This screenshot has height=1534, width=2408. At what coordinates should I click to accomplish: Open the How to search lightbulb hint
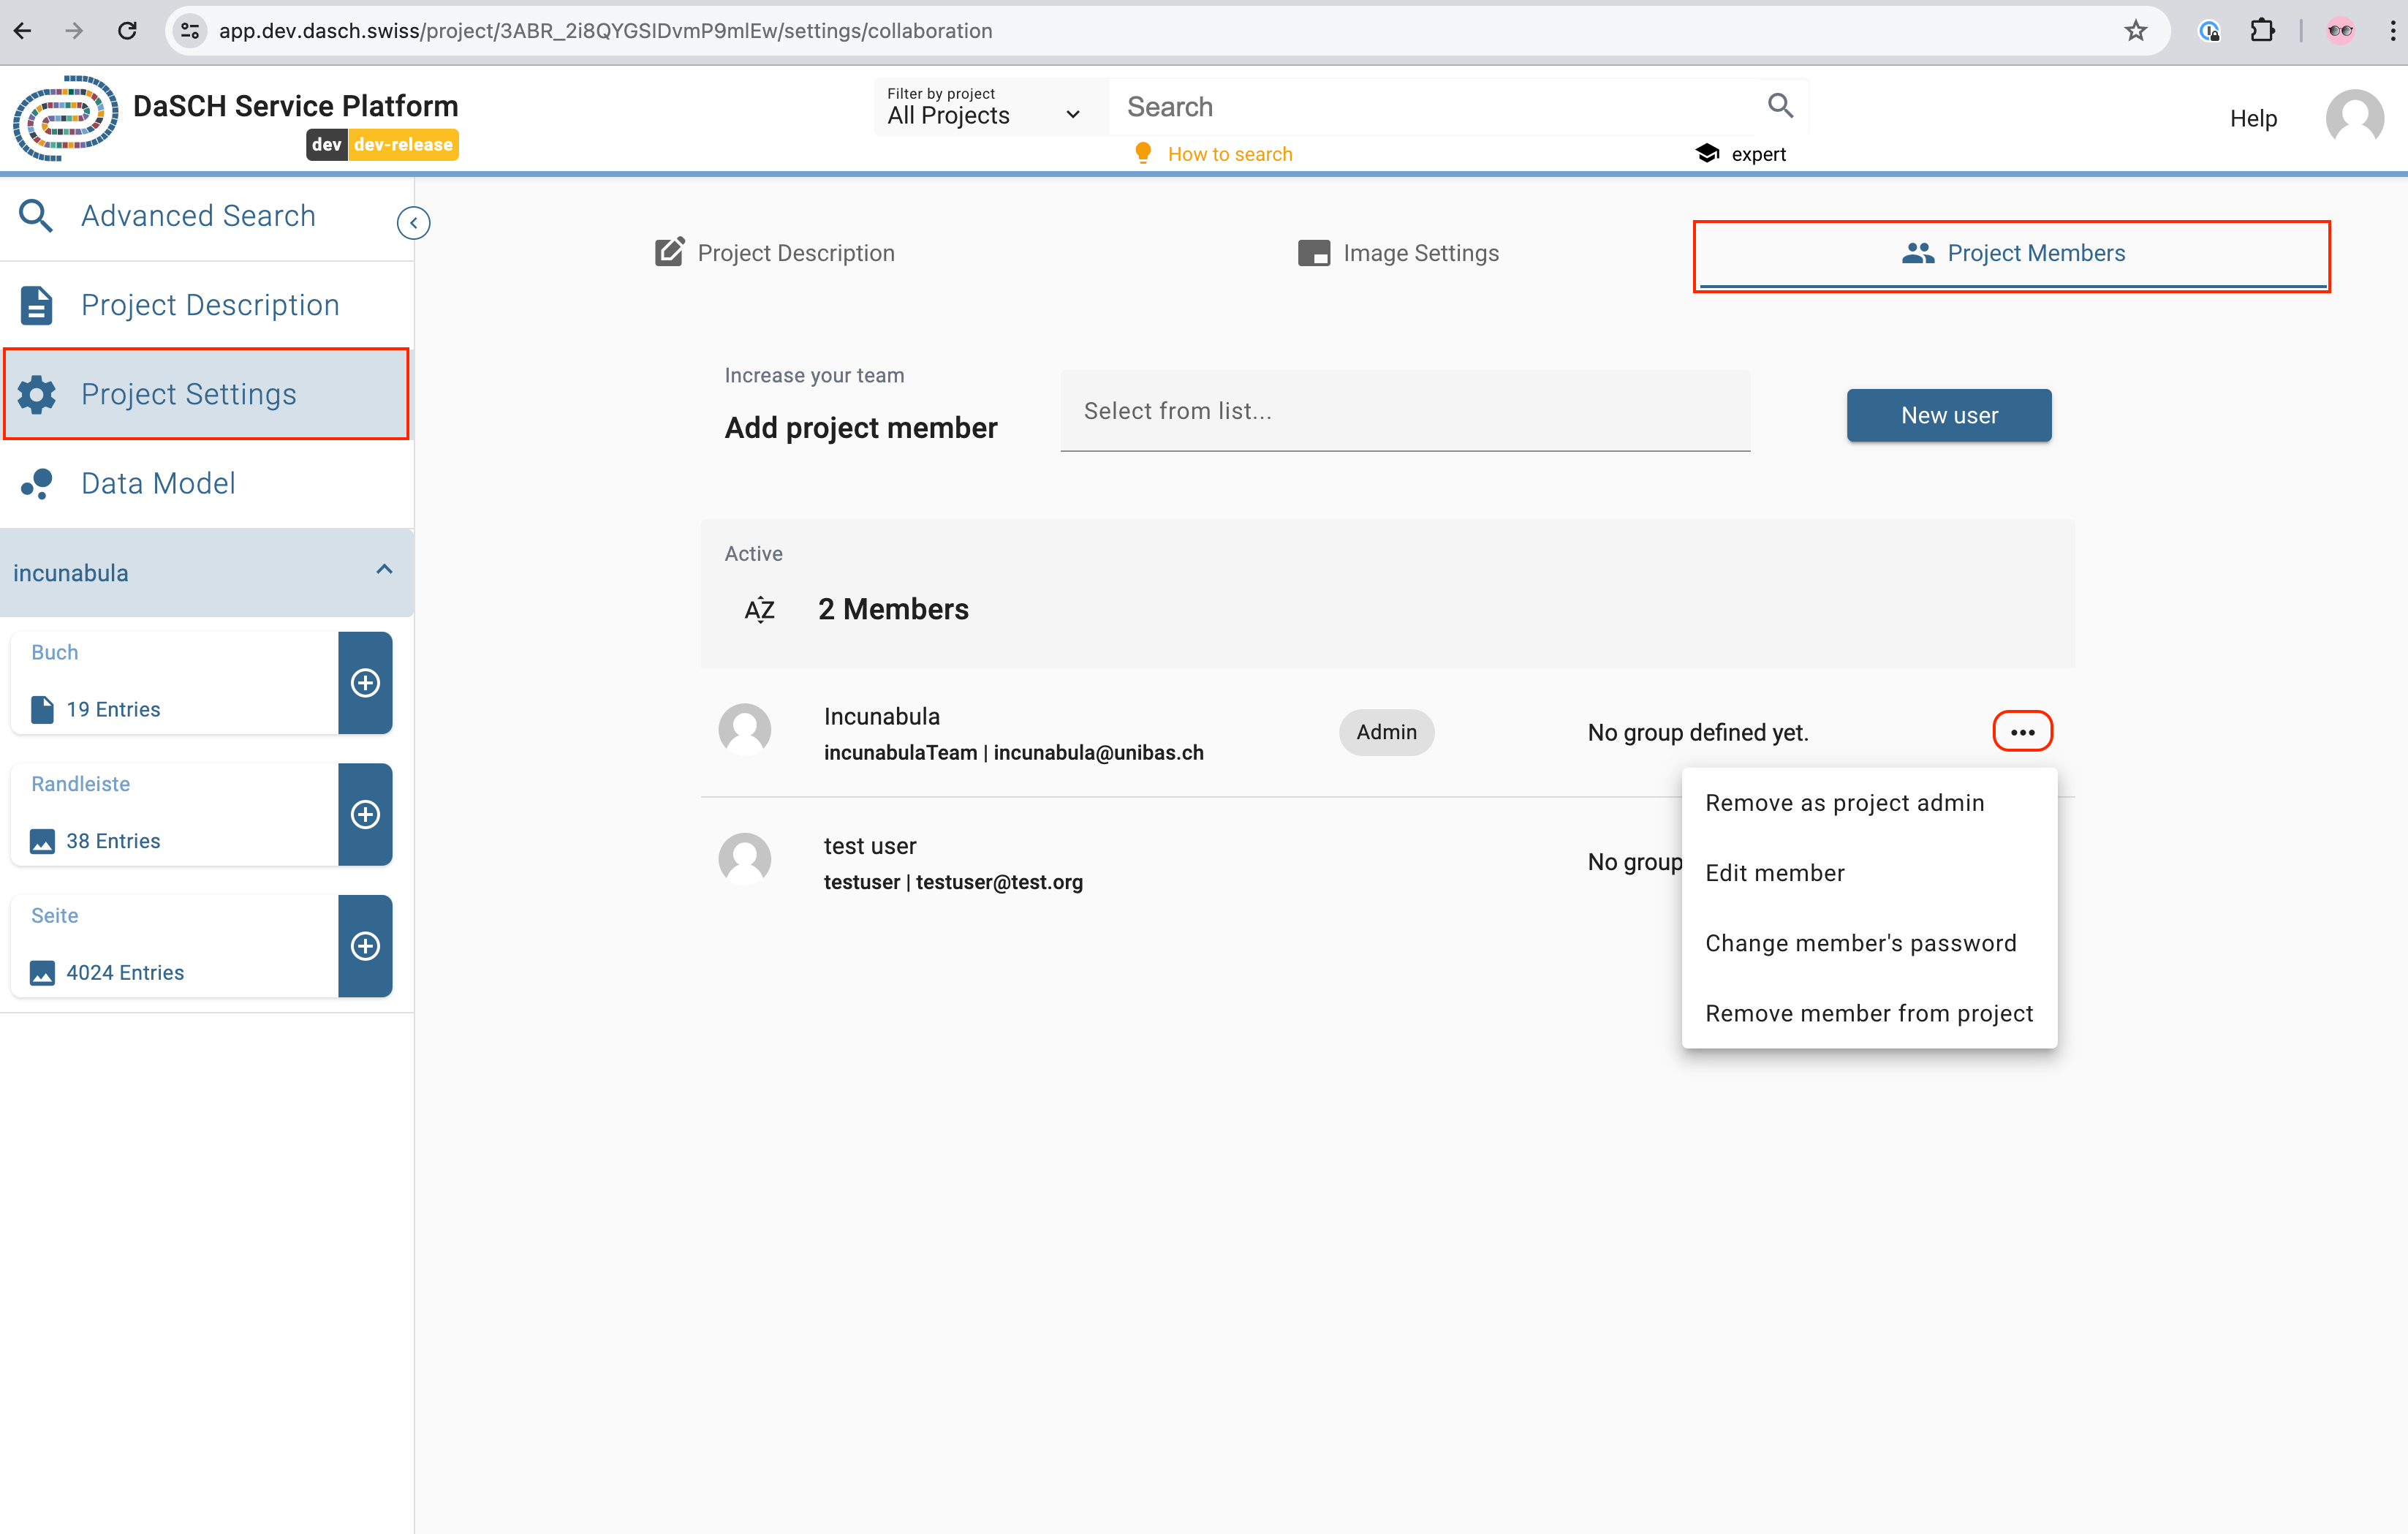click(x=1144, y=153)
